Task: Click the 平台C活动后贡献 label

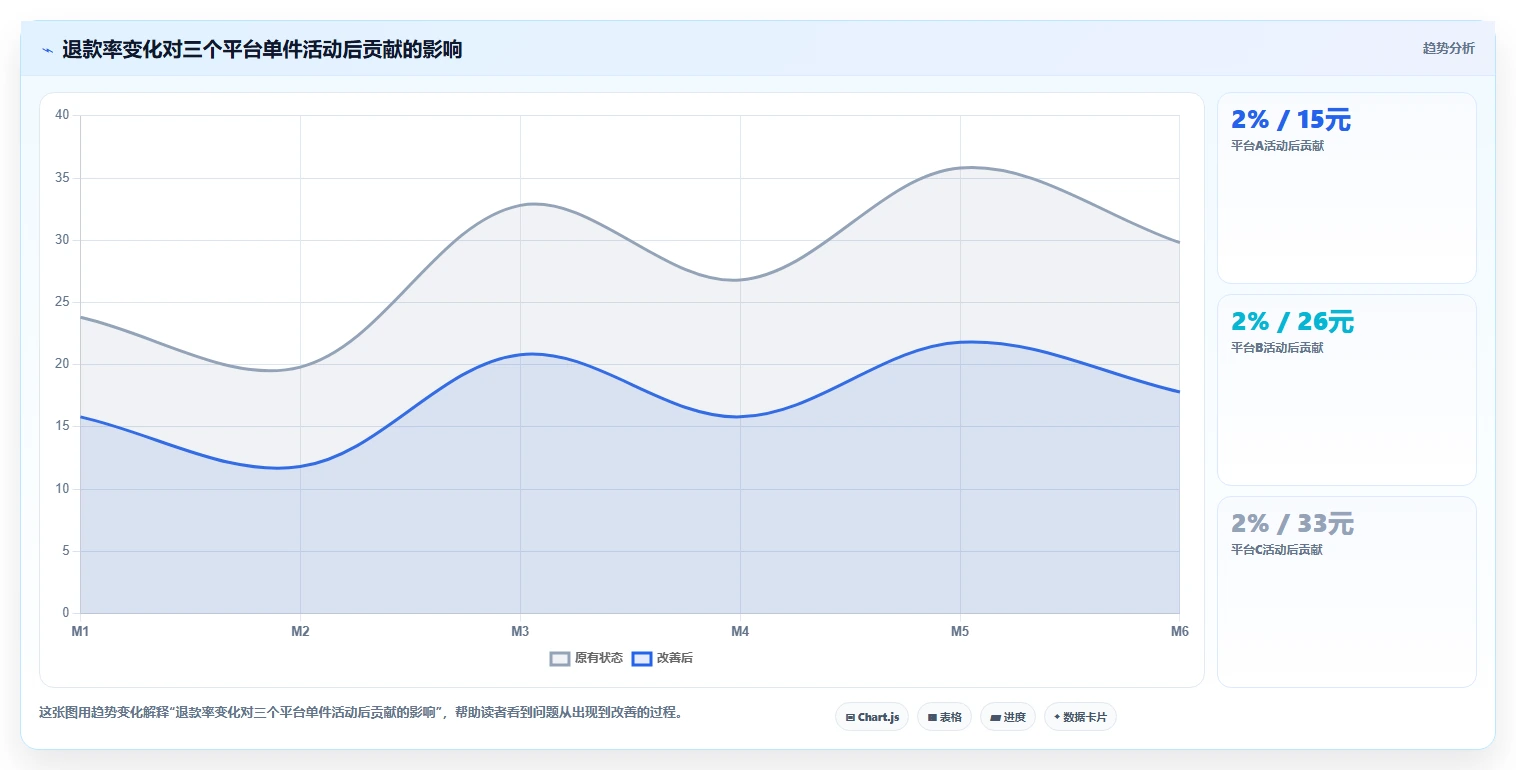Action: (x=1277, y=550)
